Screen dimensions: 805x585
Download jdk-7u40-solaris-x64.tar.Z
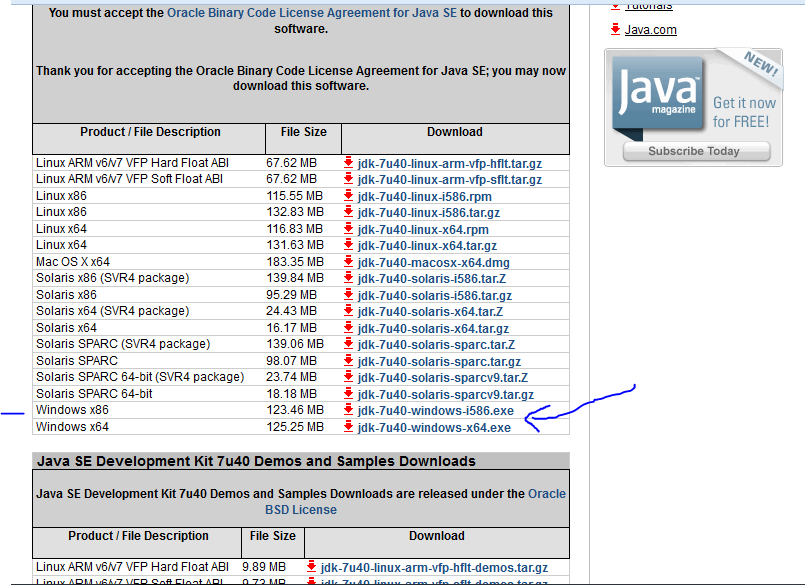click(x=430, y=312)
